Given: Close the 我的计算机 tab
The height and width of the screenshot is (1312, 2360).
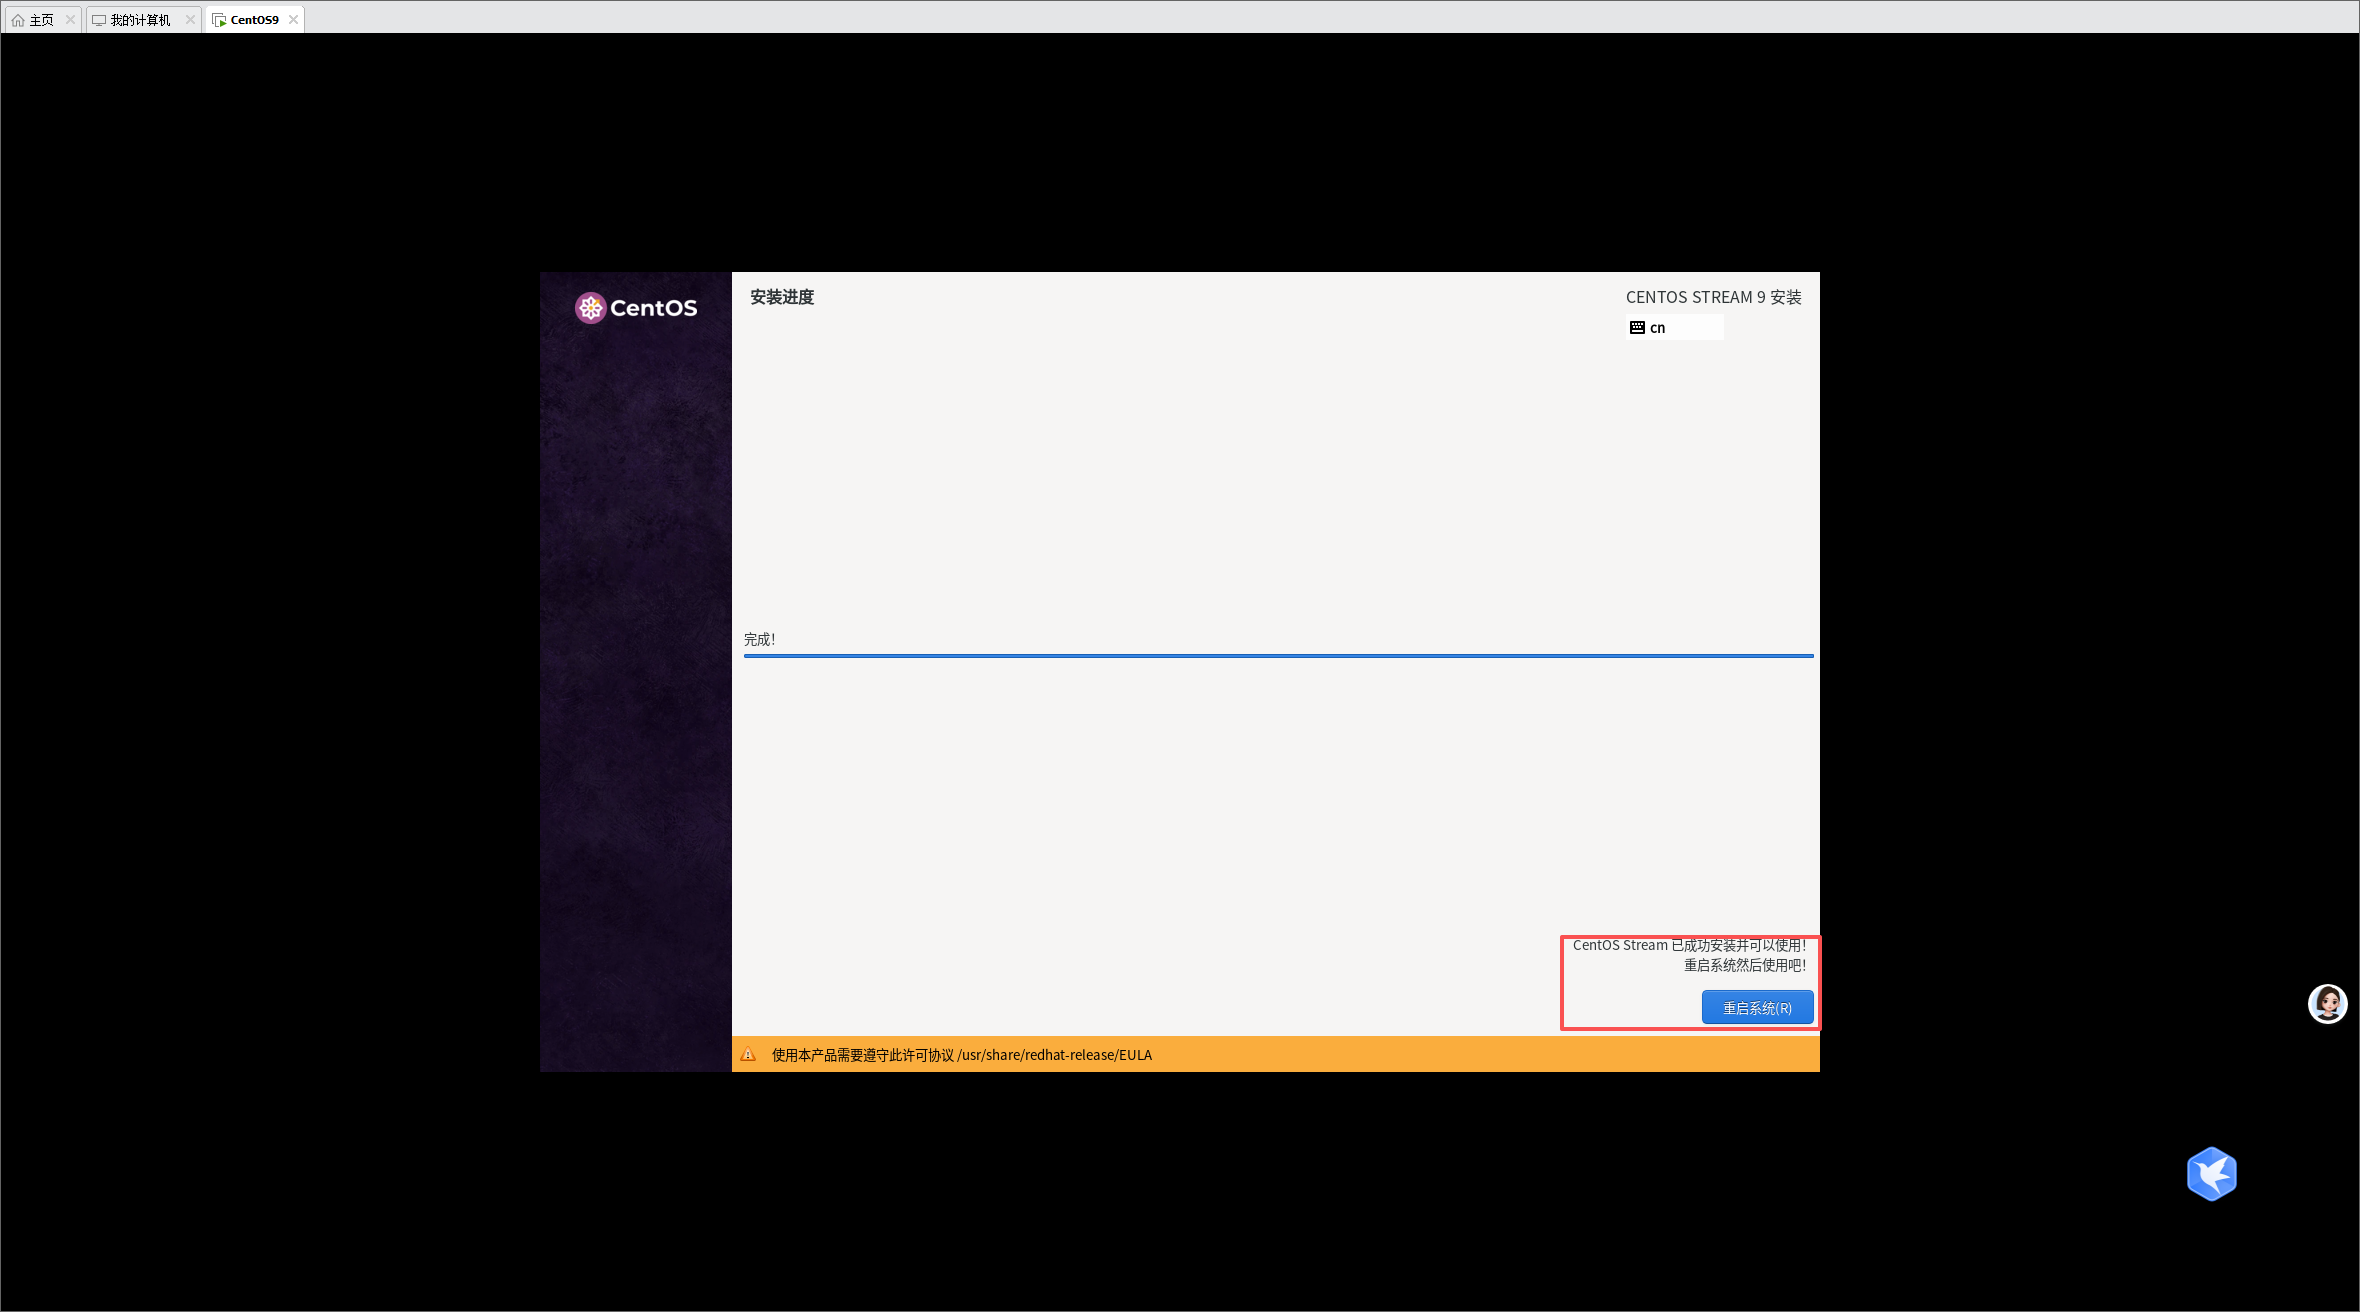Looking at the screenshot, I should [190, 20].
